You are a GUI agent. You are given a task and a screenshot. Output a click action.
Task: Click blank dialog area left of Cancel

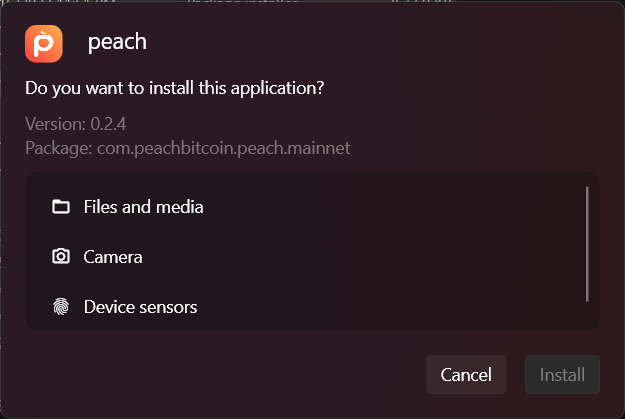223,375
